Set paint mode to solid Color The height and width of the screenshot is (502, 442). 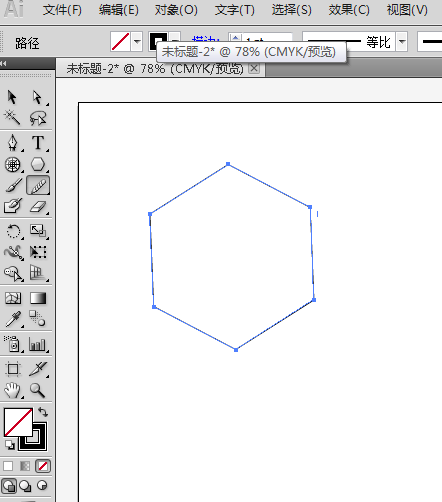8,466
